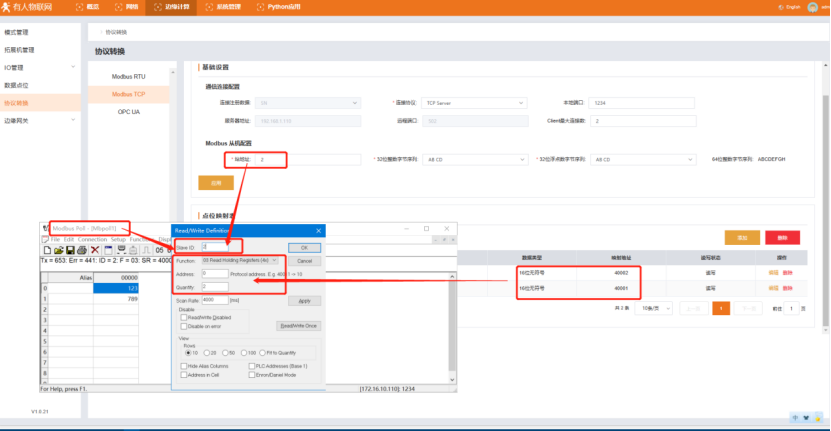Select the 20 rows radio button
Viewport: 831px width, 431px height.
[x=206, y=352]
